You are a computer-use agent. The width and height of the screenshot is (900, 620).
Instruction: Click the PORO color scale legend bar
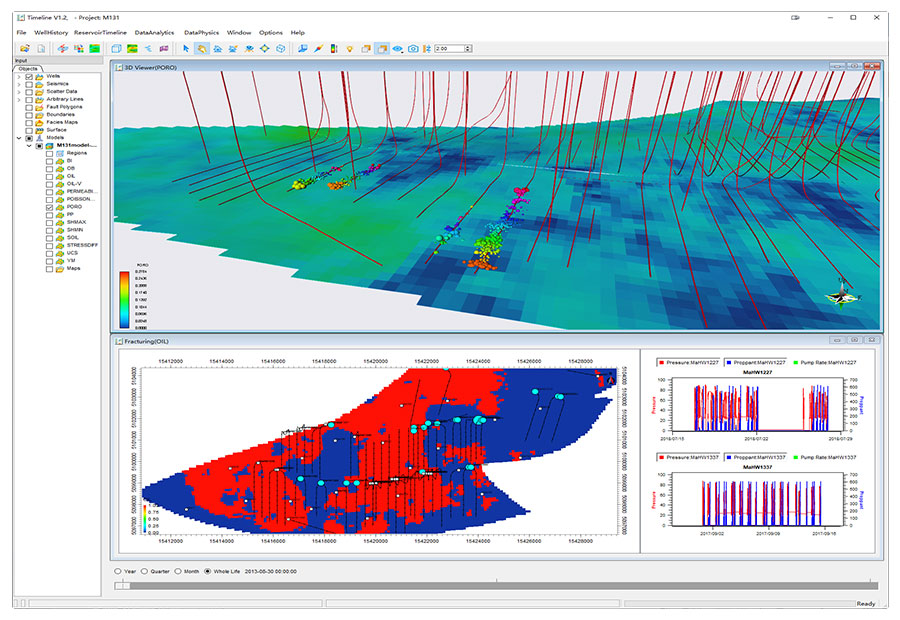tap(124, 299)
